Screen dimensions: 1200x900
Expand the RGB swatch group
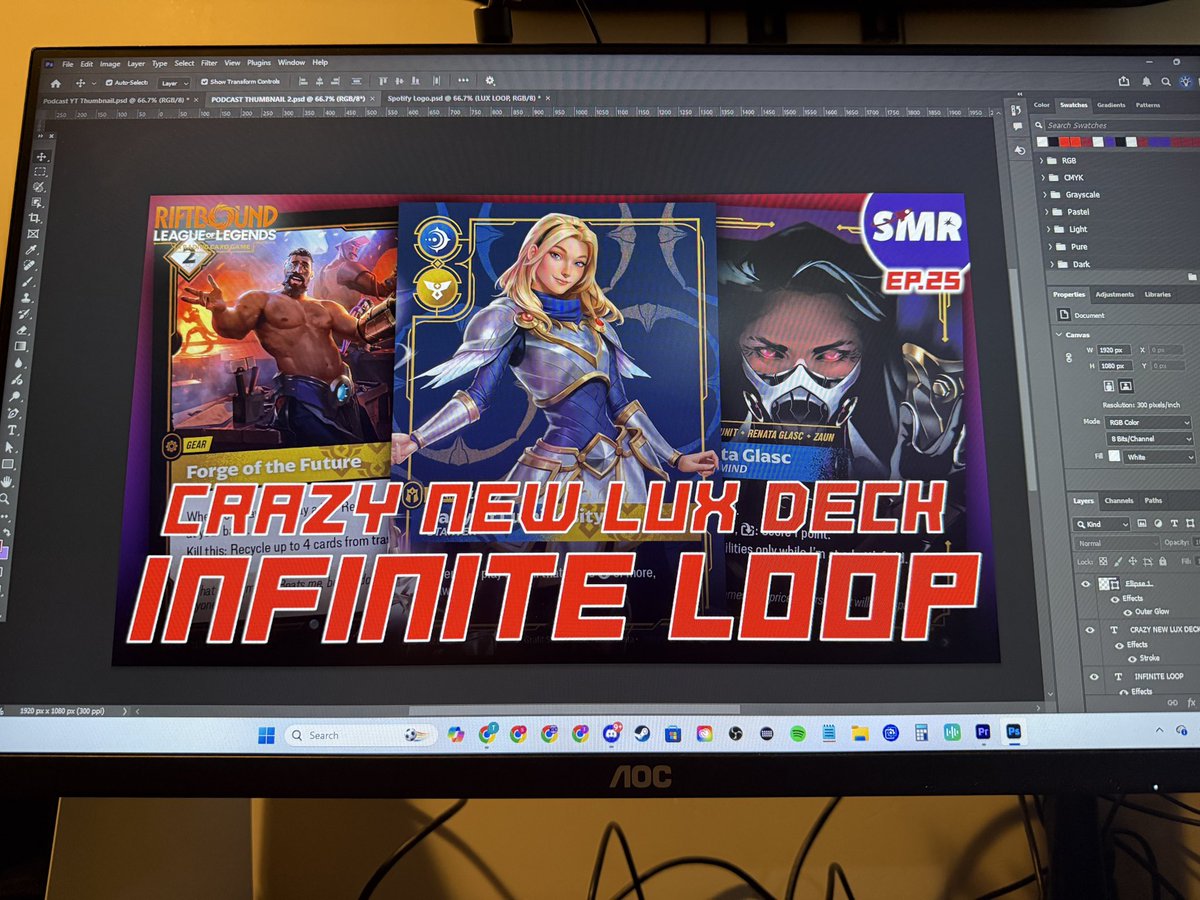[x=1041, y=160]
